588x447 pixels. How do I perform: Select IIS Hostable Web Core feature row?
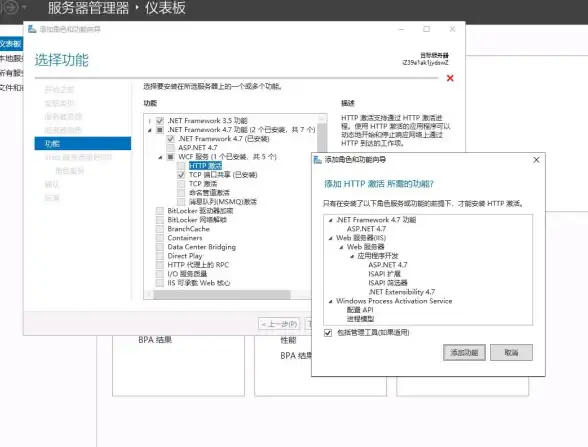pos(199,283)
